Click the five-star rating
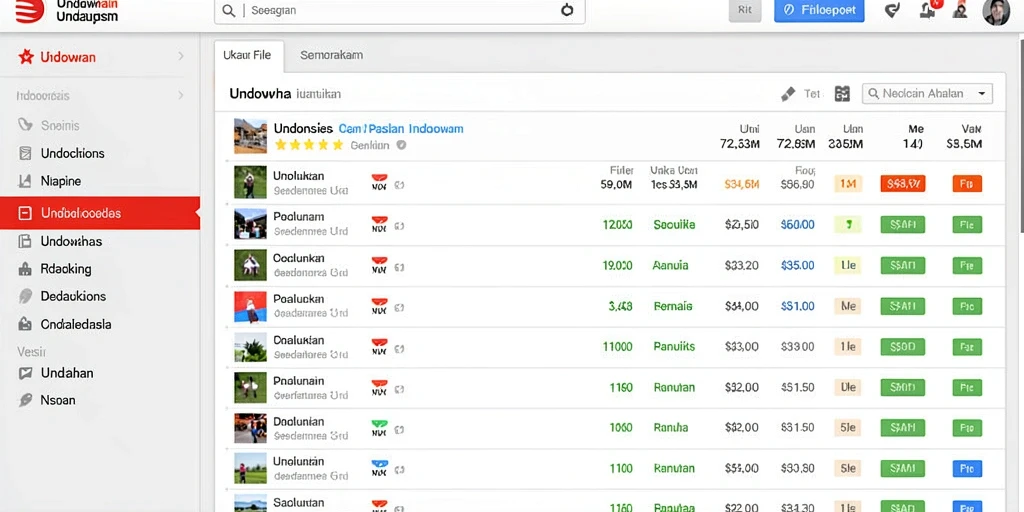 [x=309, y=145]
